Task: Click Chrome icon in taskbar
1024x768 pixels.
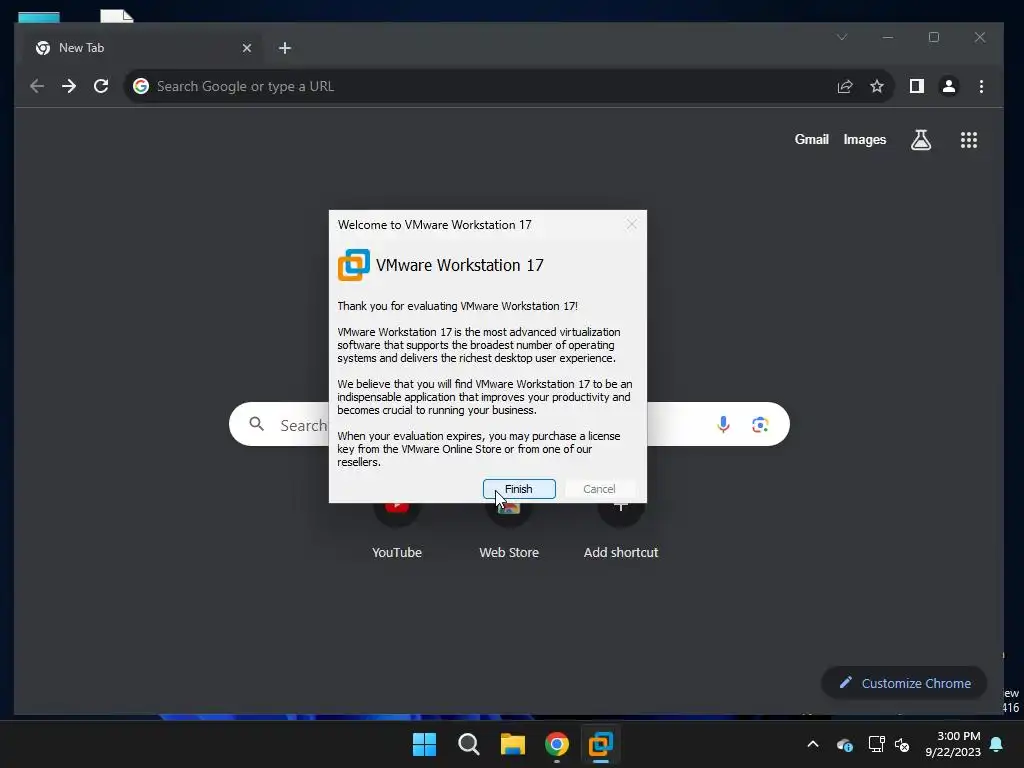Action: [556, 744]
